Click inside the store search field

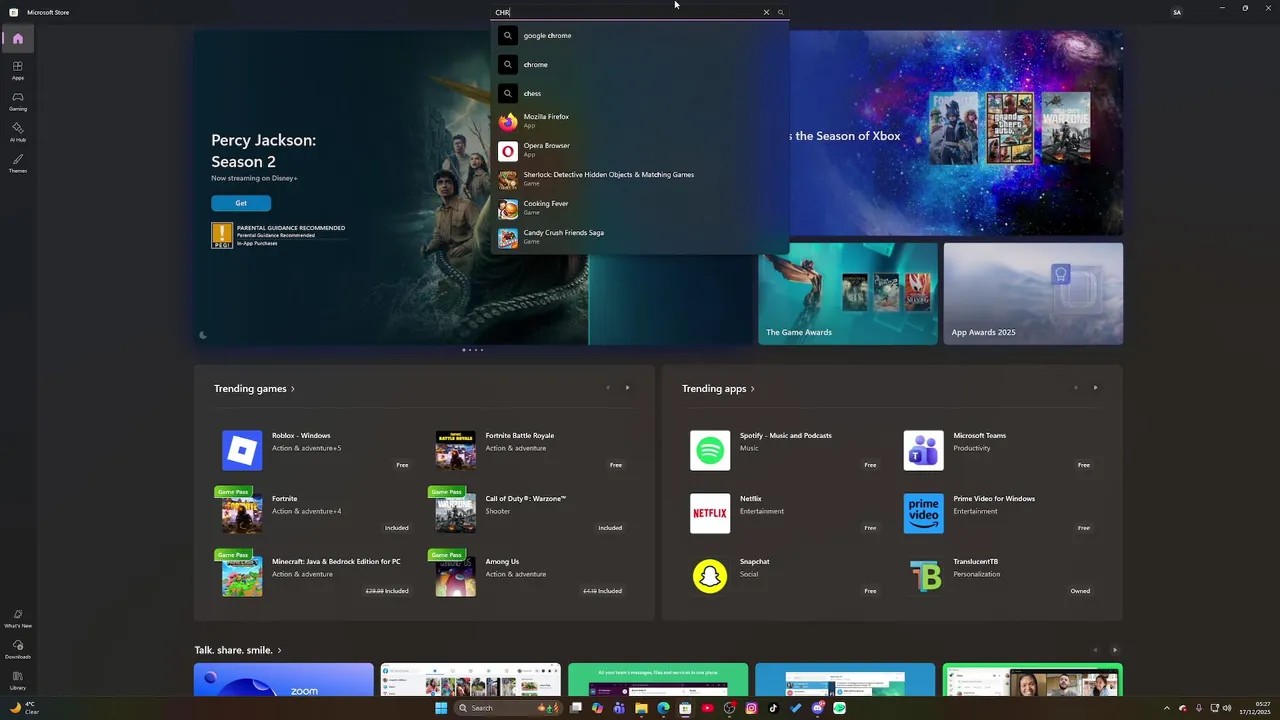628,12
